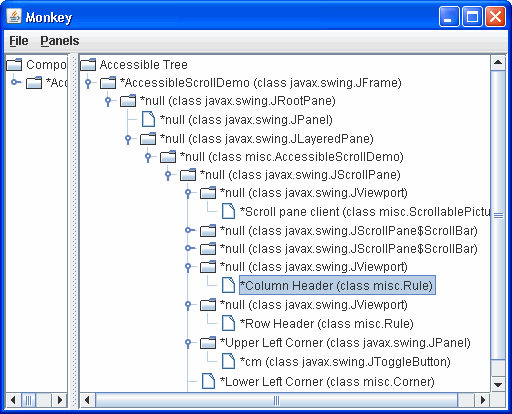The height and width of the screenshot is (414, 512).
Task: Expand the *Acc node in left panel
Action: (x=16, y=82)
